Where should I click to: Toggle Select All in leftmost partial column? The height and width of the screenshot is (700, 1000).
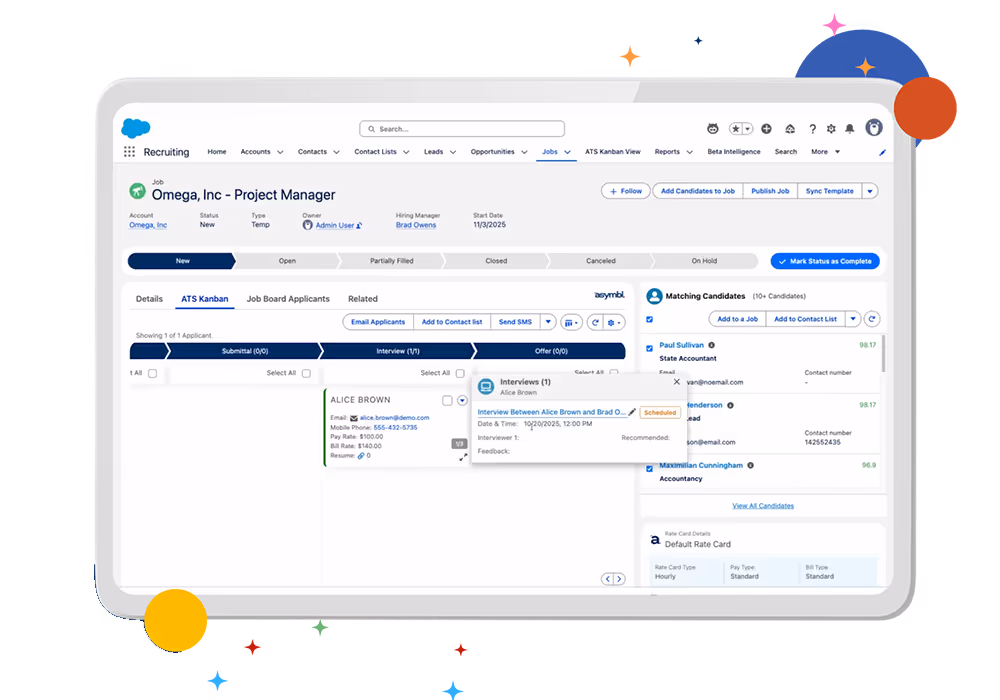(x=152, y=373)
